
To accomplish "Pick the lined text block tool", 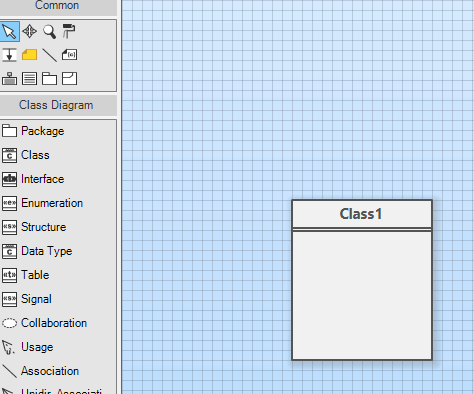I will 29,79.
